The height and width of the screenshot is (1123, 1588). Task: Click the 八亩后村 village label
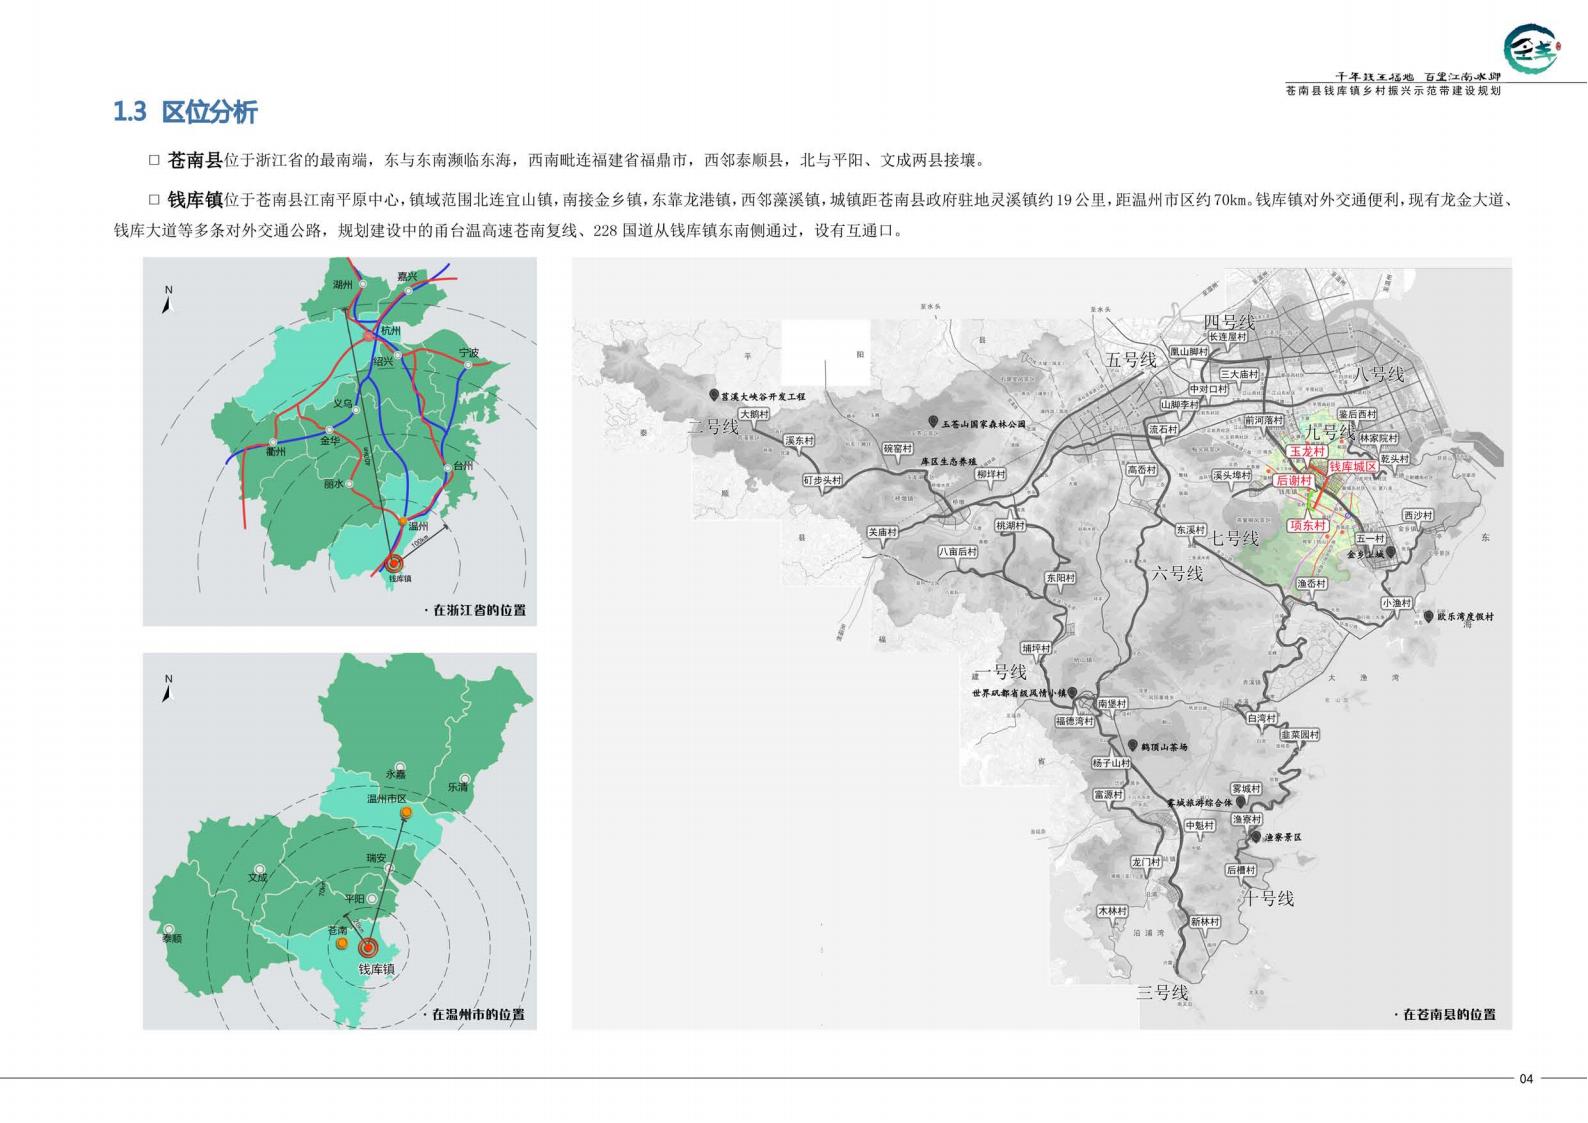(x=958, y=552)
